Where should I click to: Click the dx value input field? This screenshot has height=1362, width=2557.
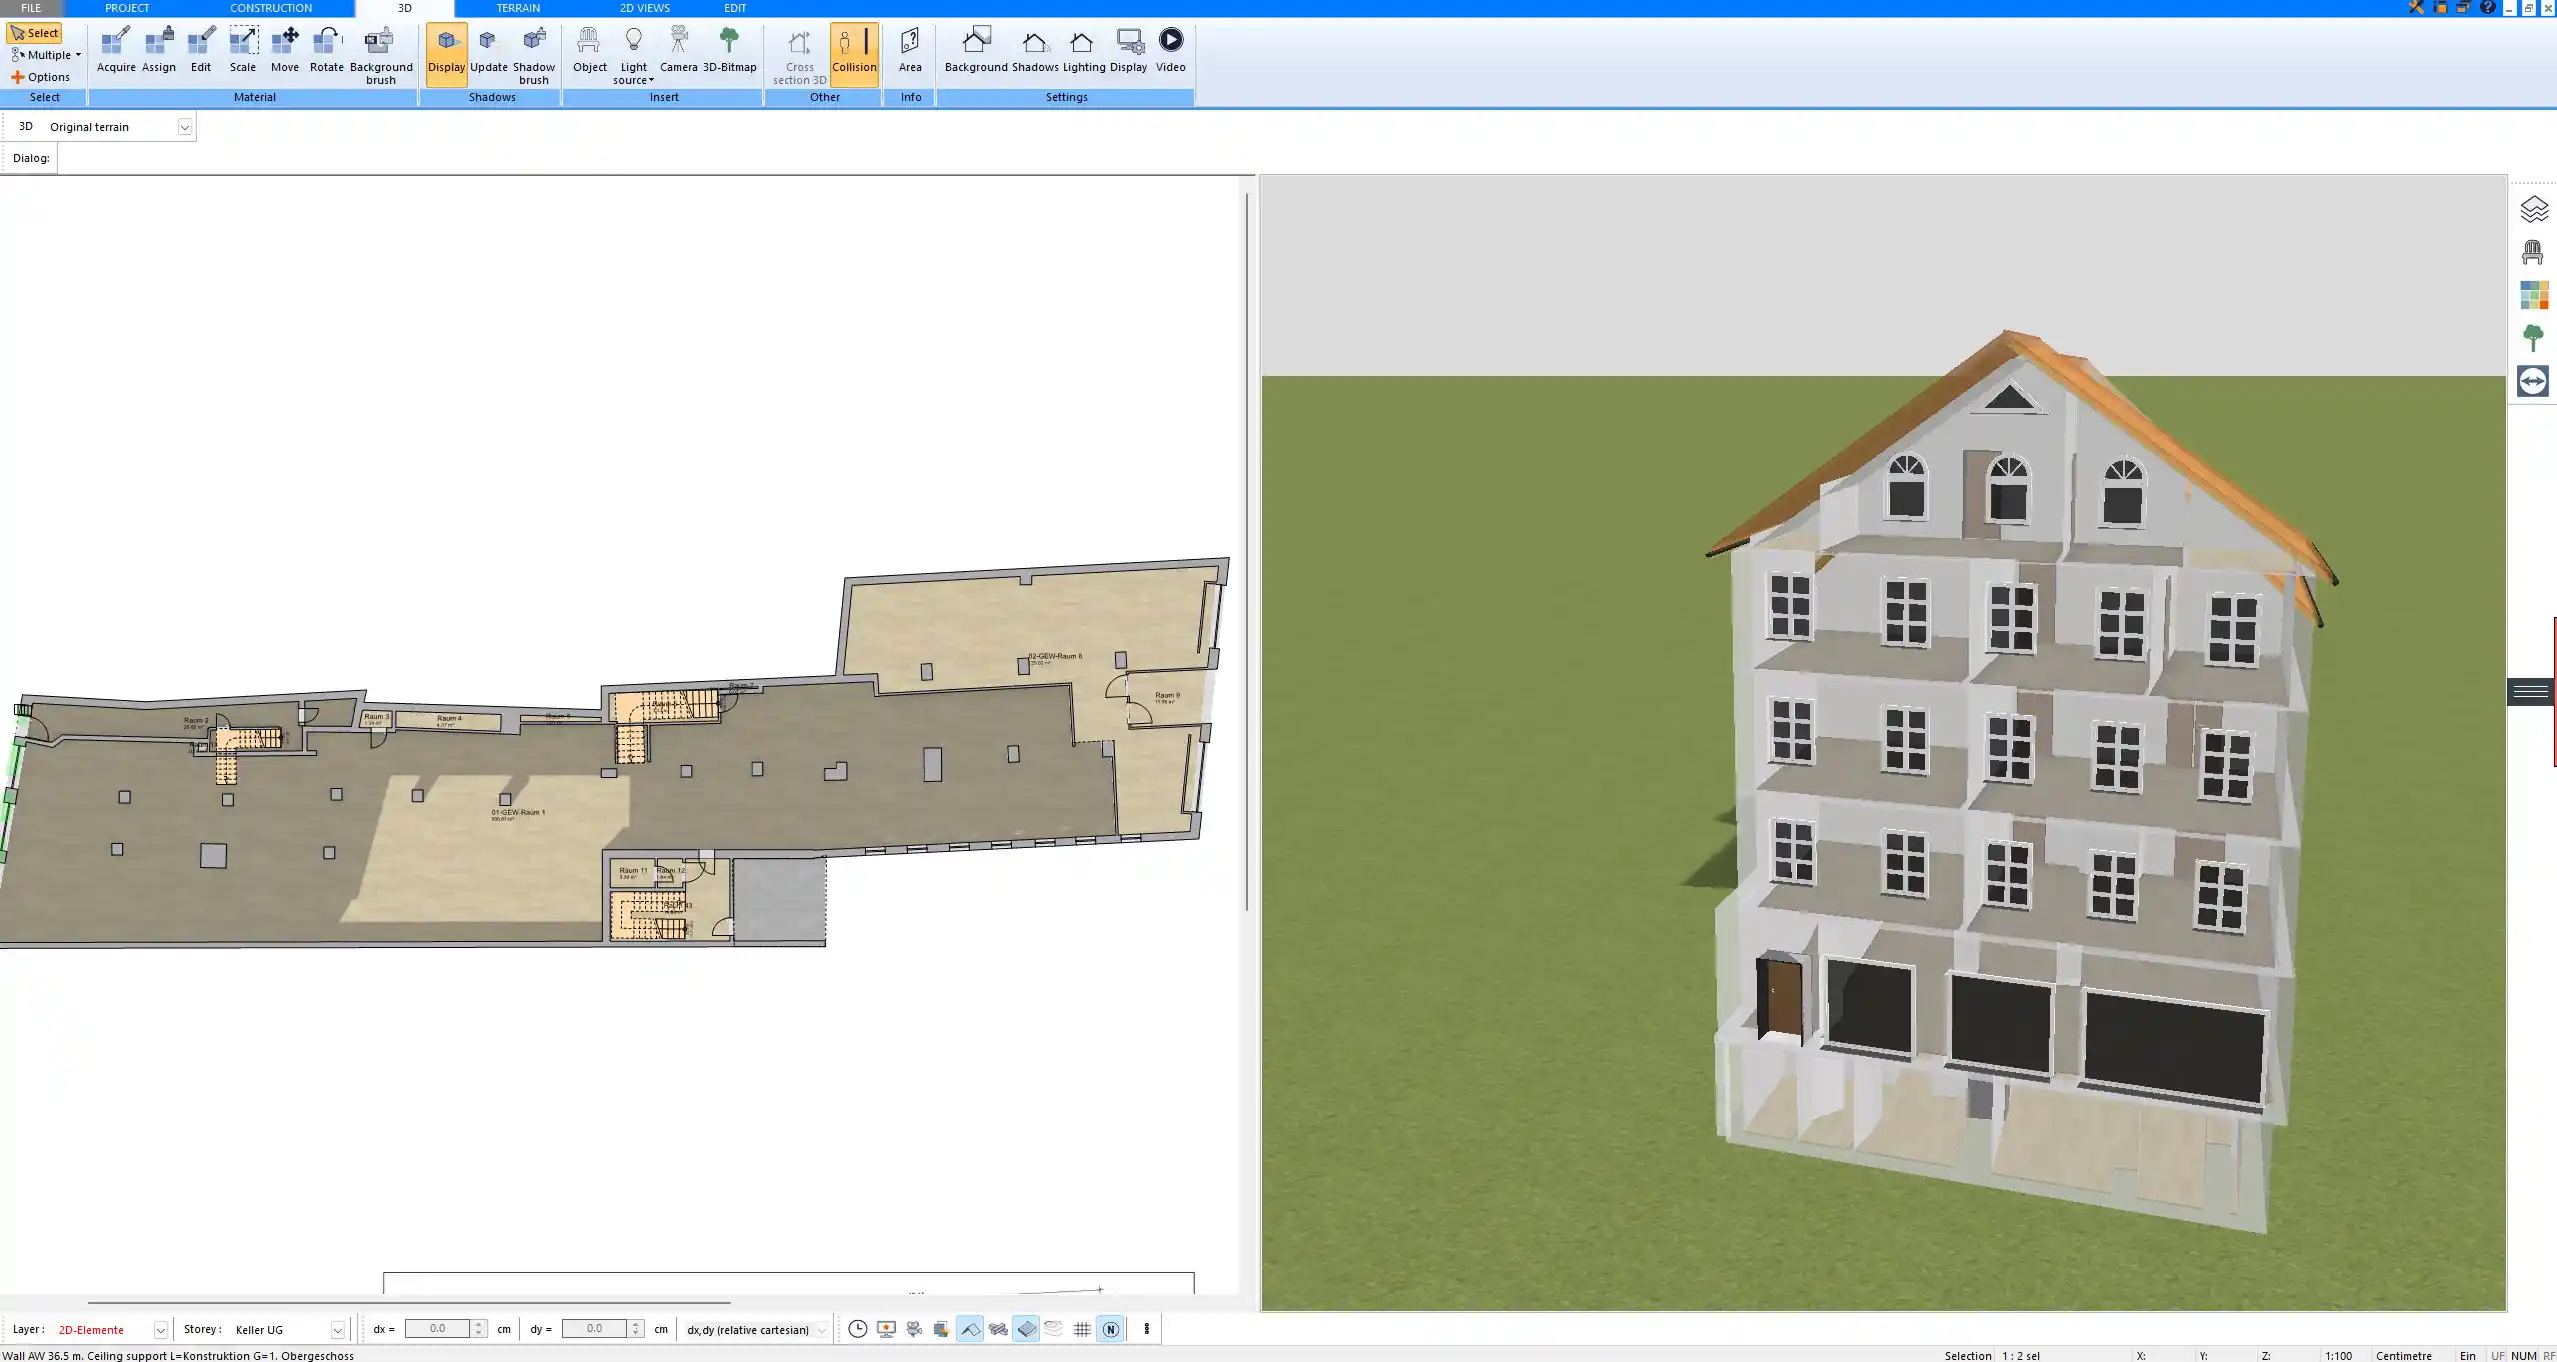(438, 1329)
